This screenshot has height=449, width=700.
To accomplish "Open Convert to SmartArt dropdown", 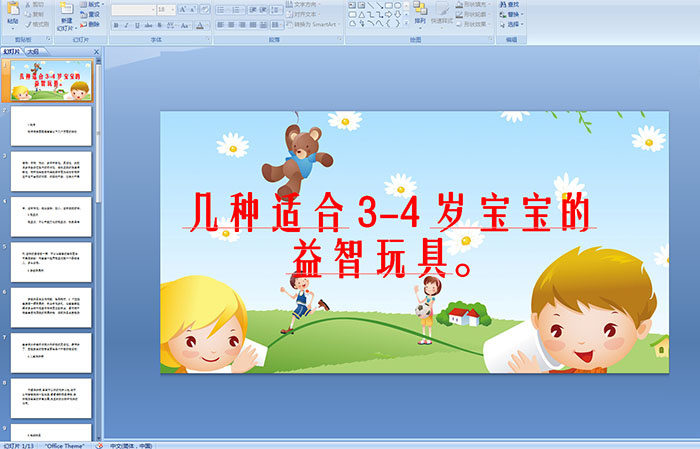I will [312, 24].
